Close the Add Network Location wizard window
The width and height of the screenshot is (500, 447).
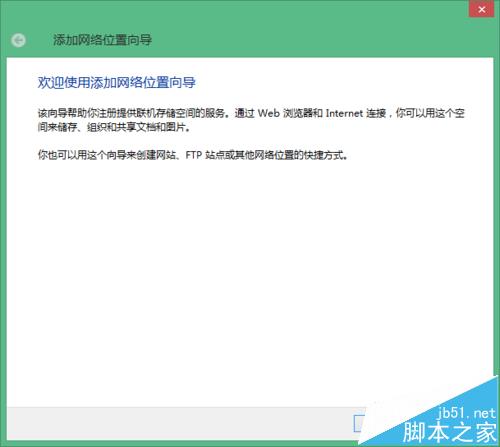pos(481,9)
